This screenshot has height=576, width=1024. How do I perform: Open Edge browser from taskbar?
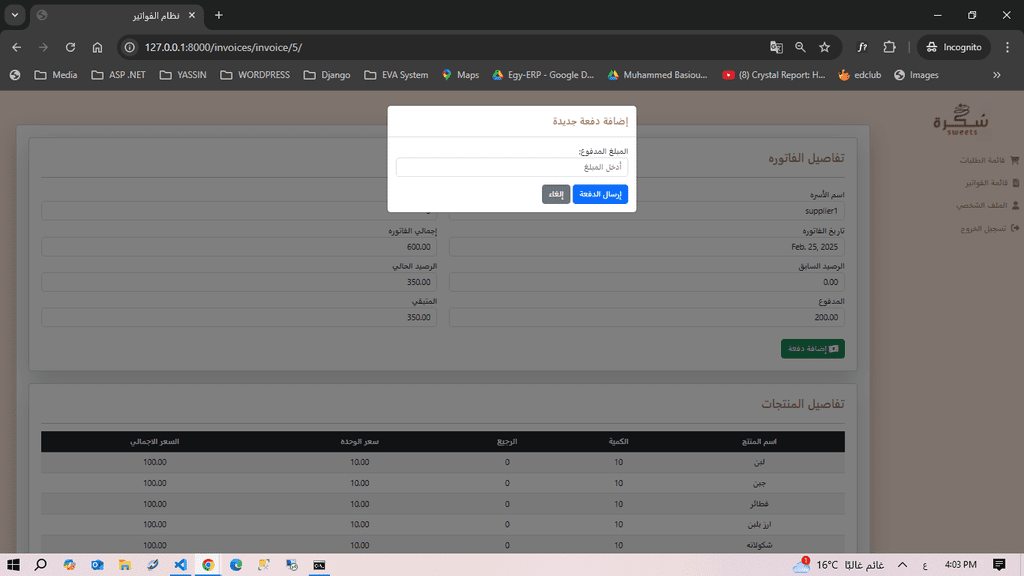236,565
